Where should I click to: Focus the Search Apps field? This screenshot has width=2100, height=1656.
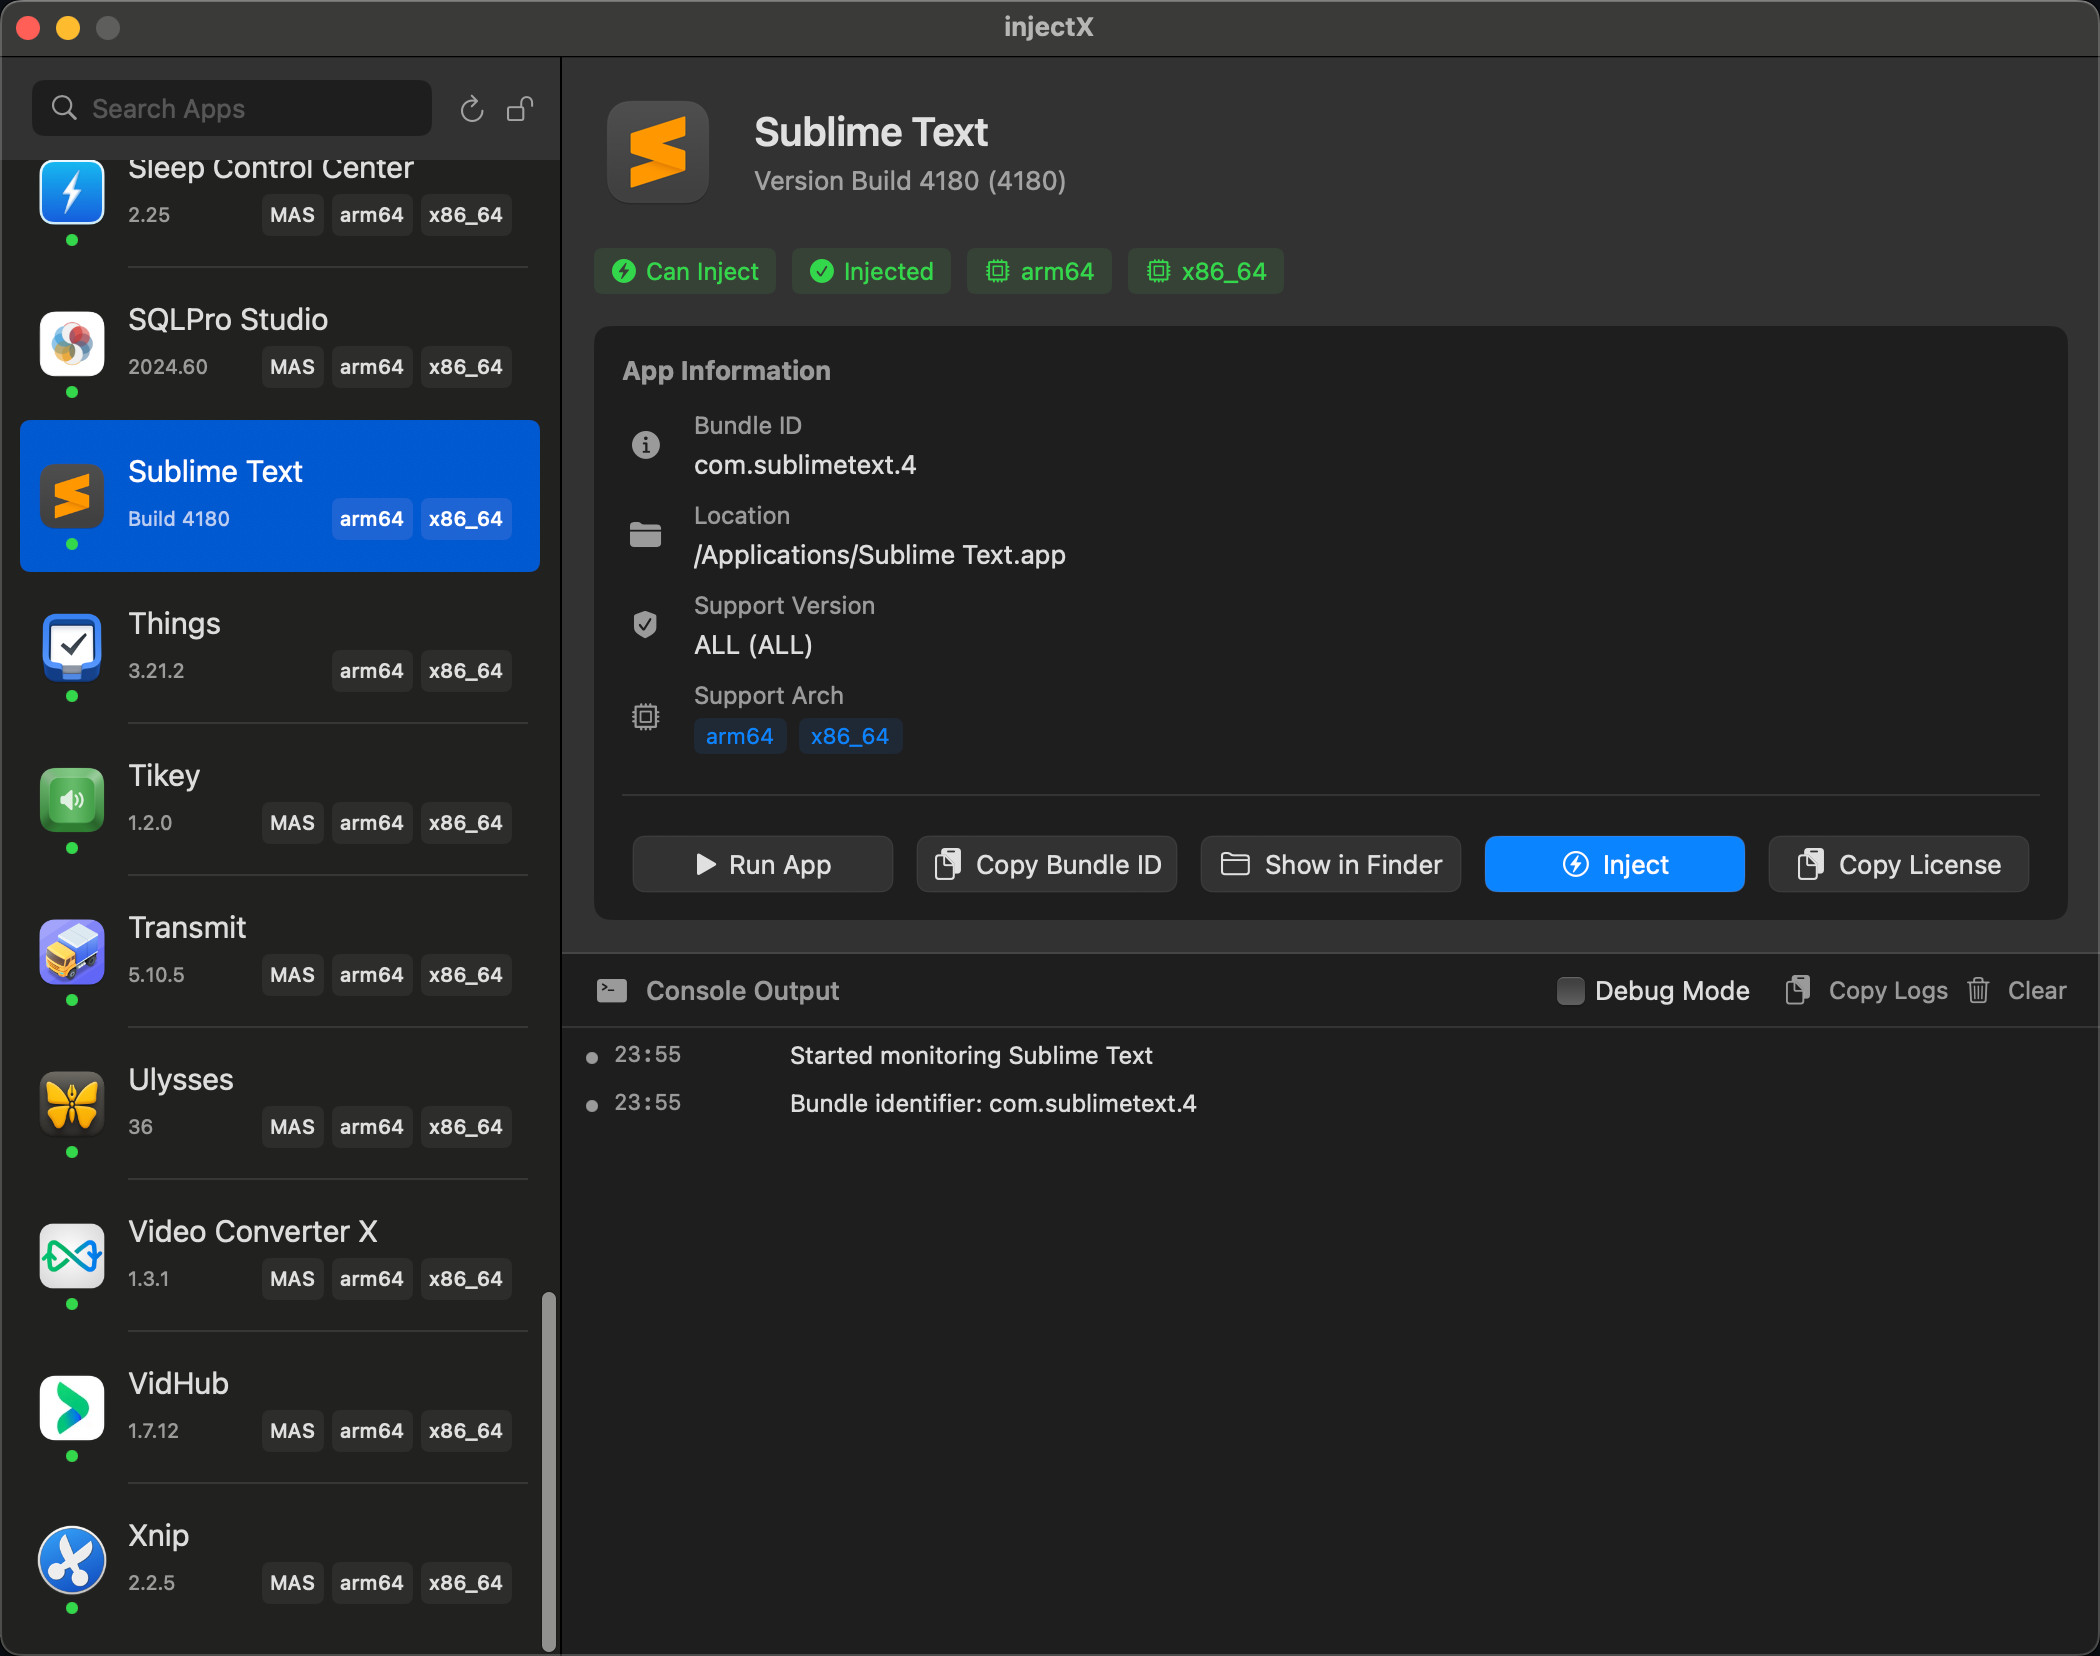click(x=232, y=108)
